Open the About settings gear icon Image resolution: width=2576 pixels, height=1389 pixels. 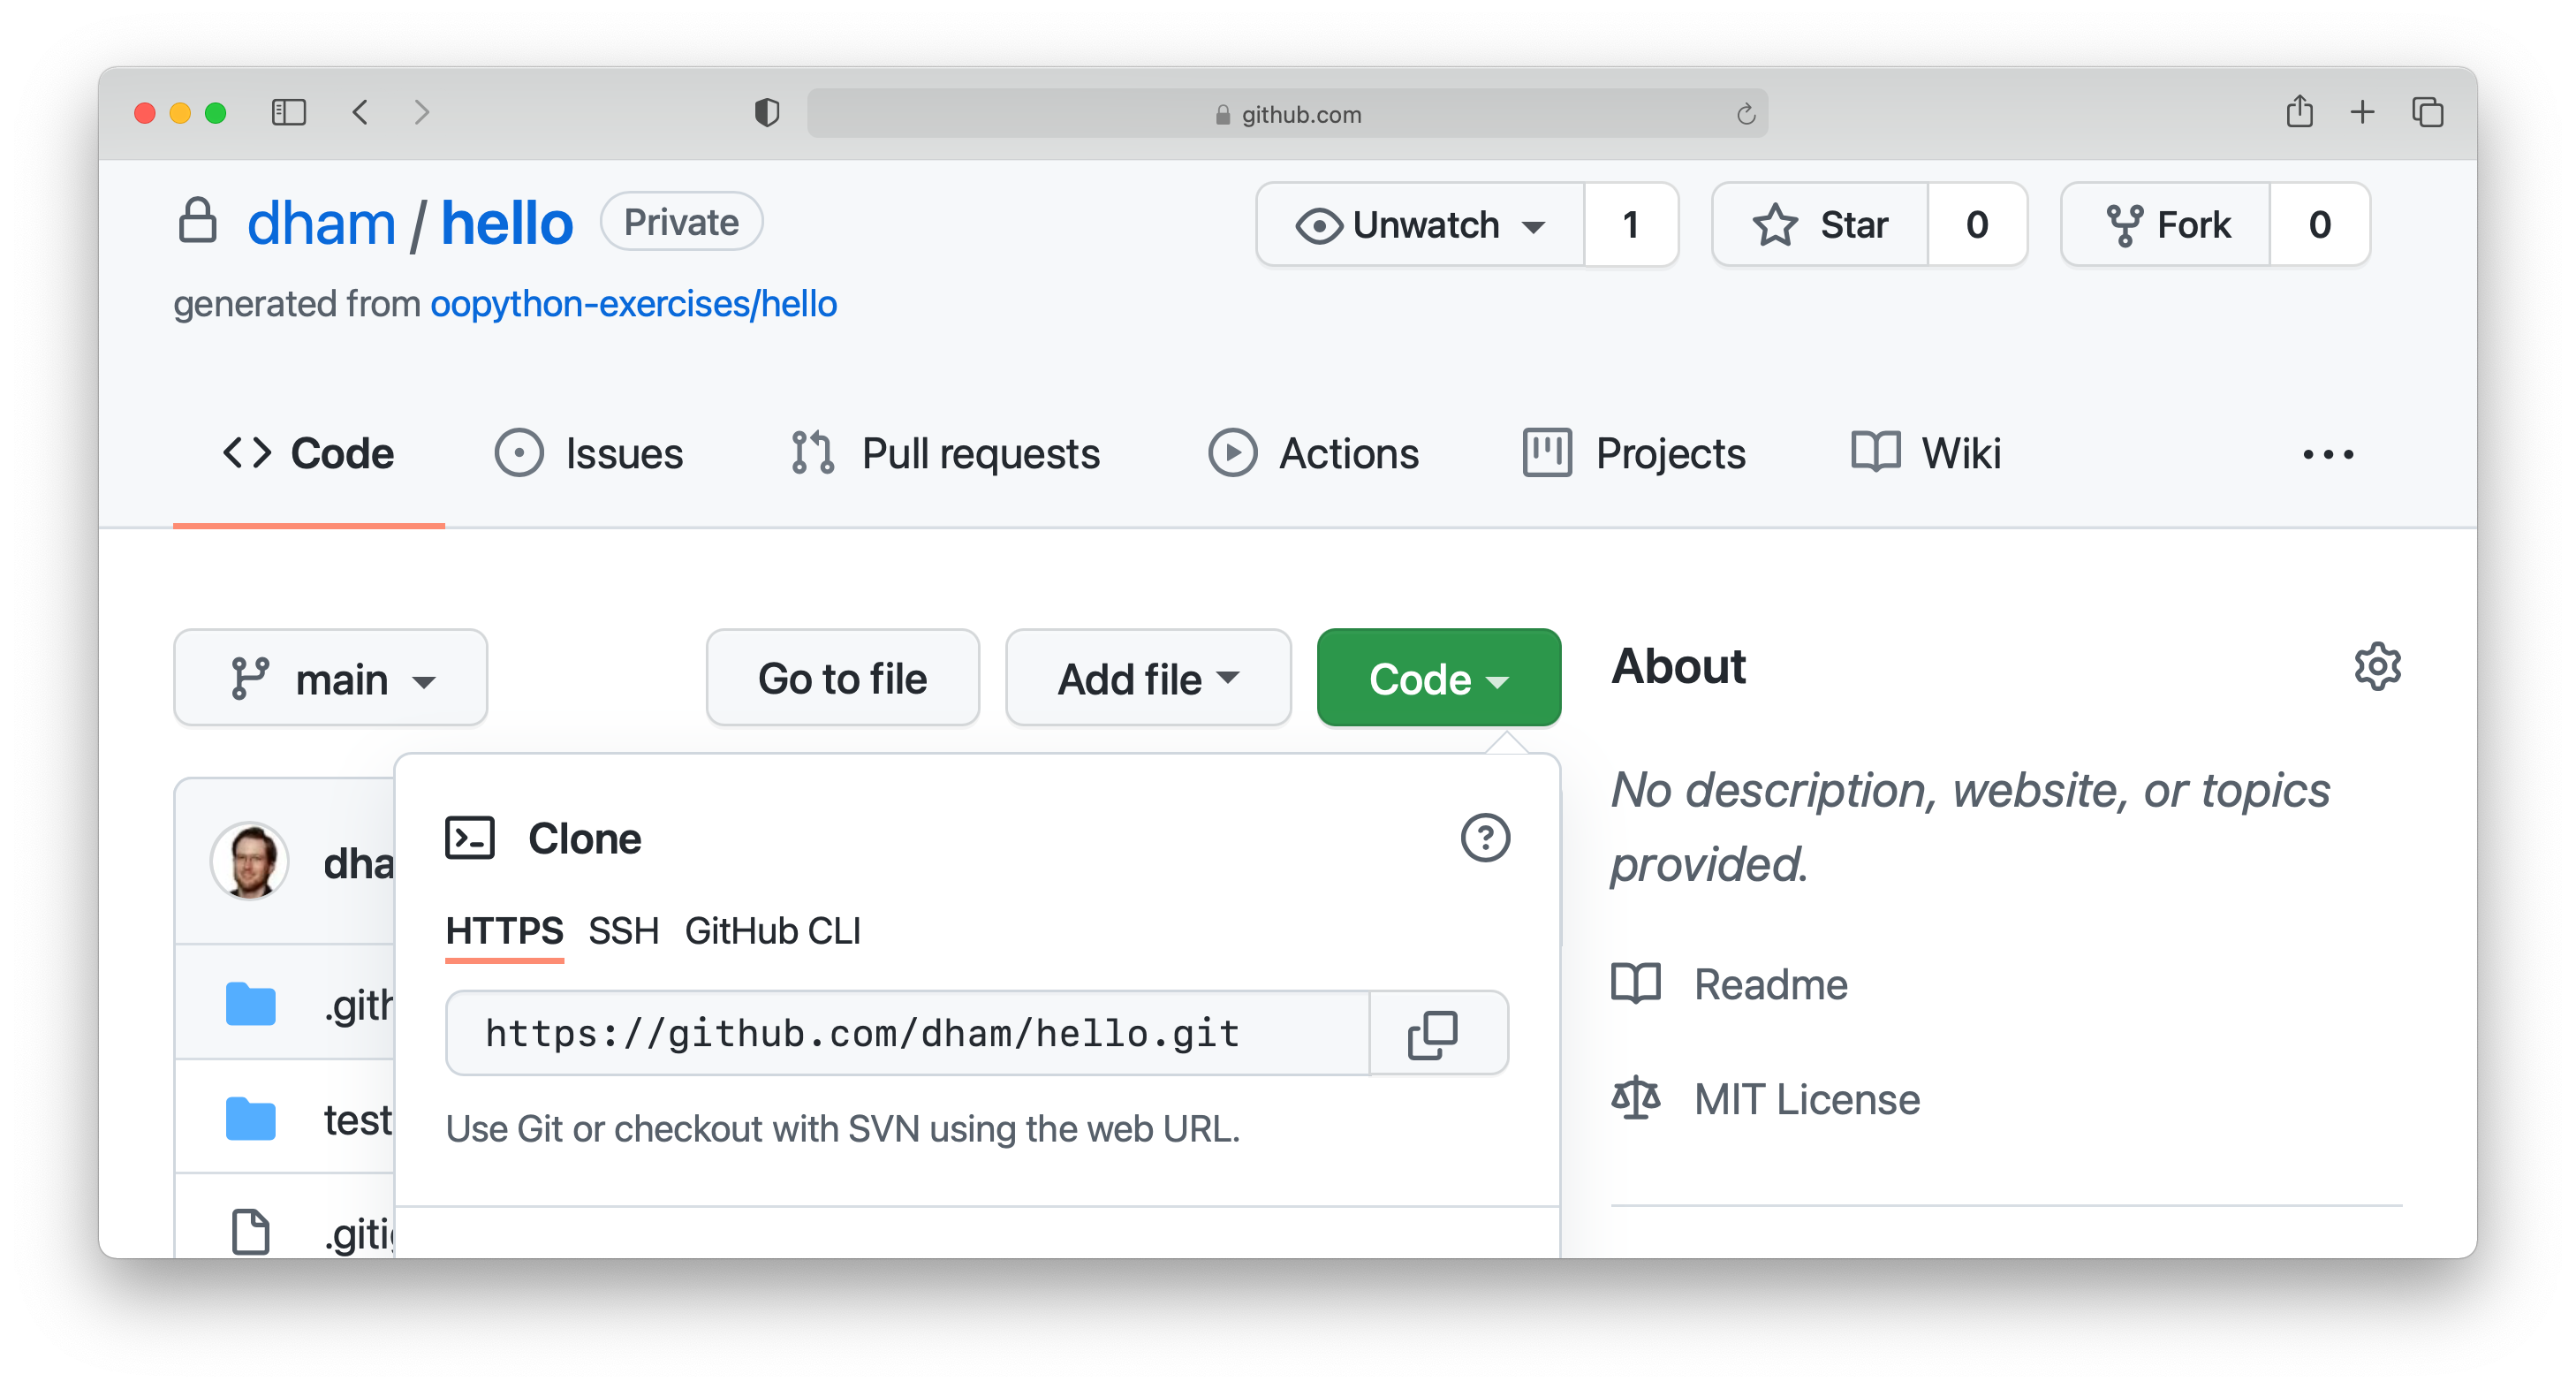coord(2377,666)
